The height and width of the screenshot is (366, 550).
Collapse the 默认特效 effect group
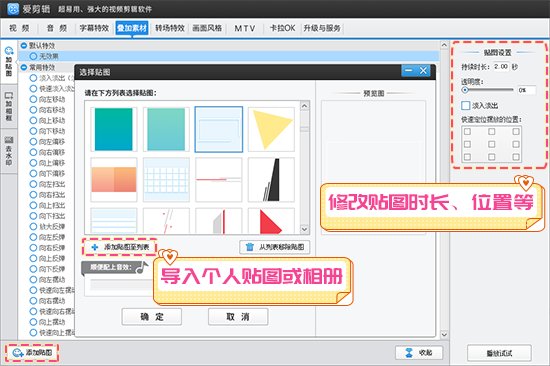24,46
